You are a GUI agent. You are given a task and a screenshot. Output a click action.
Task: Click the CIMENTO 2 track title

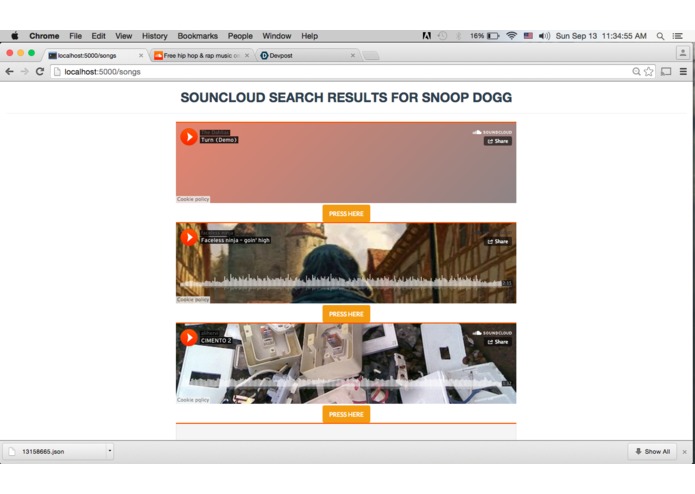point(216,341)
